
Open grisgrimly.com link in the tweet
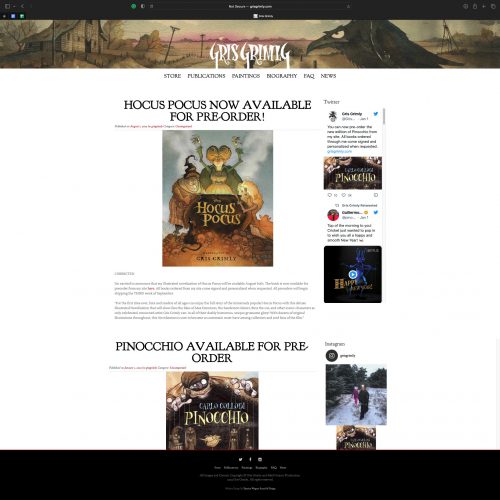click(339, 151)
